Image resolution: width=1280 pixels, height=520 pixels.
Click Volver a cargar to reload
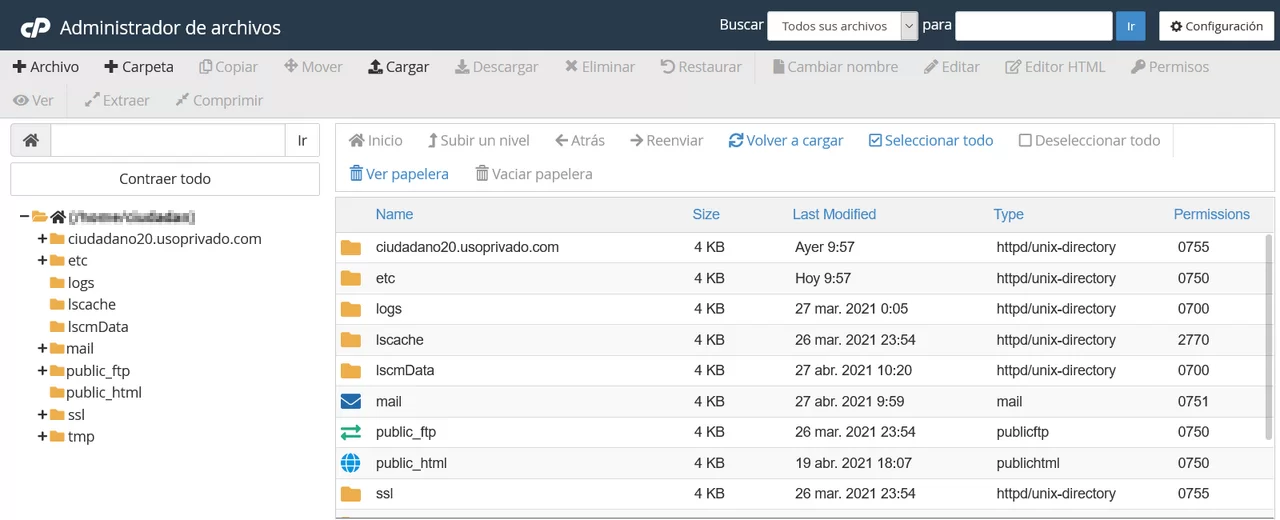786,141
